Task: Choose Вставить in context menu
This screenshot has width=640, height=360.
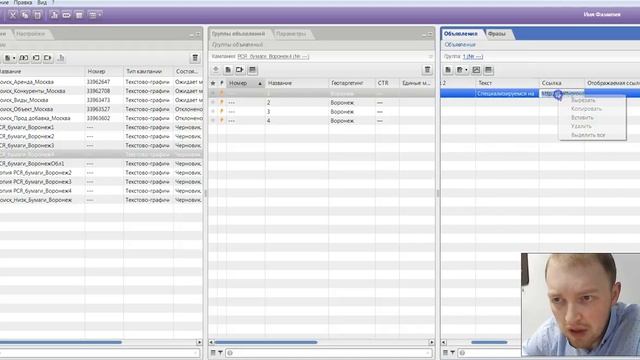Action: click(x=582, y=118)
